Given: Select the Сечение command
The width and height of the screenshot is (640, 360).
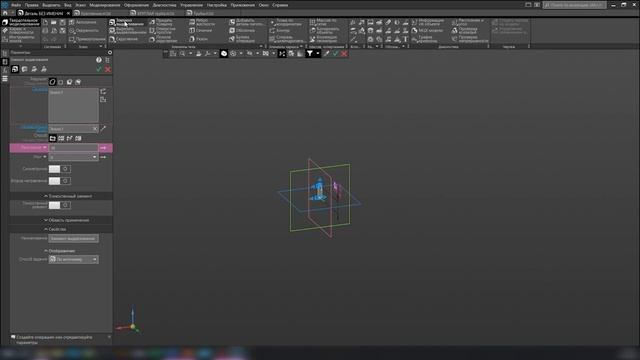Looking at the screenshot, I should 200,31.
